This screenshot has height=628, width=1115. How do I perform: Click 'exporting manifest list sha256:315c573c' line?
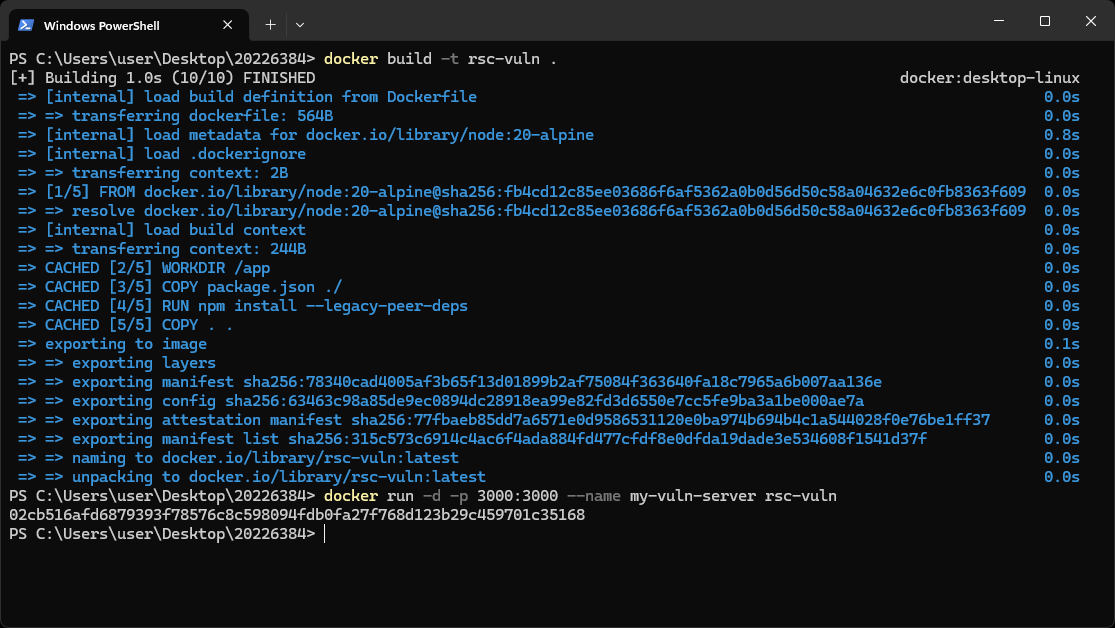pyautogui.click(x=473, y=439)
